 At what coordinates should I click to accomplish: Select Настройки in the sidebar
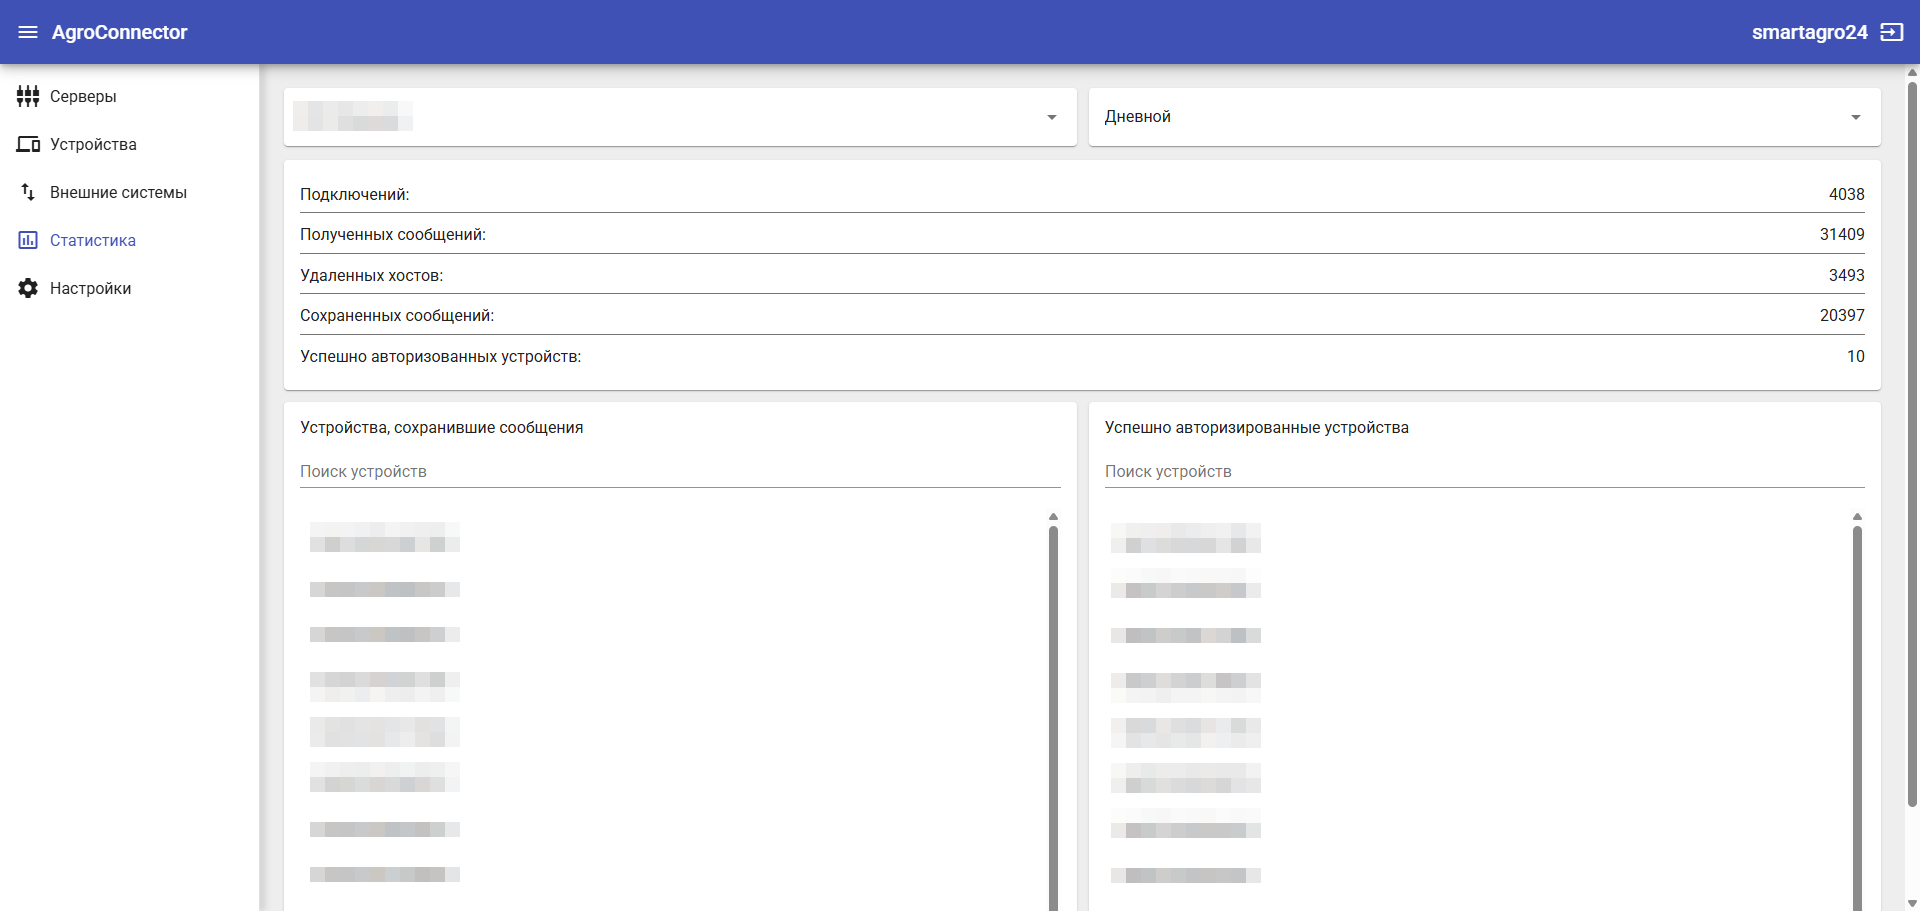[x=90, y=288]
